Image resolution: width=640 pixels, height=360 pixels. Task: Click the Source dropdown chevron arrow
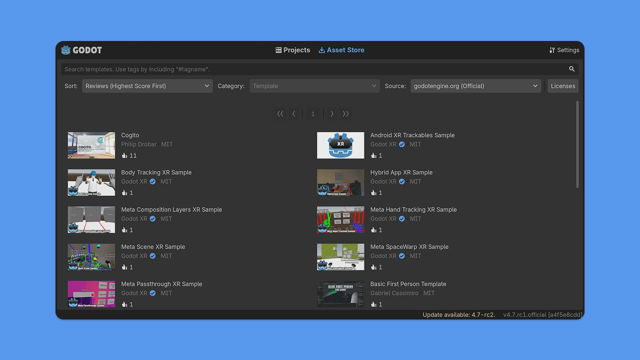(x=535, y=86)
